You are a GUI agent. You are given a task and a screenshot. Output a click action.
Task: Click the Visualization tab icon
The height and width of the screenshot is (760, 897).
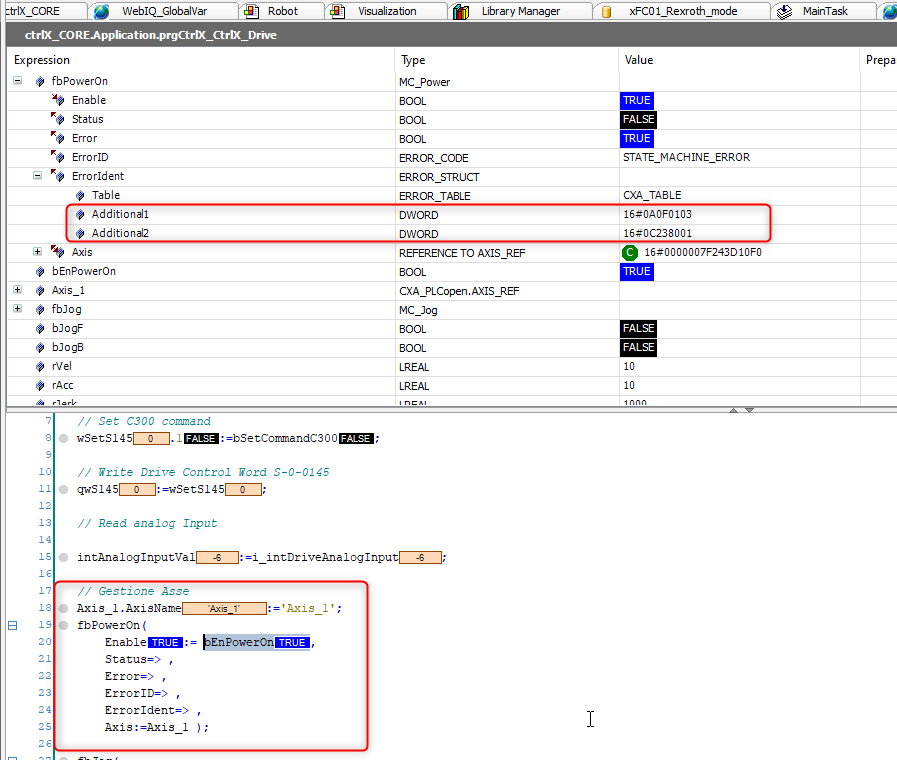[337, 12]
